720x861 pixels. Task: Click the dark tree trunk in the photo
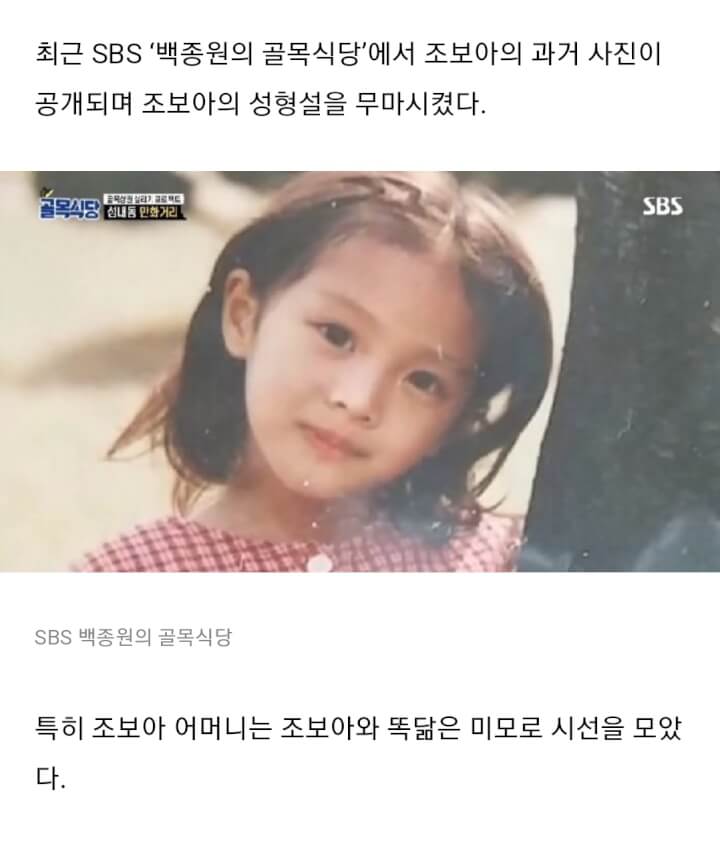(623, 372)
